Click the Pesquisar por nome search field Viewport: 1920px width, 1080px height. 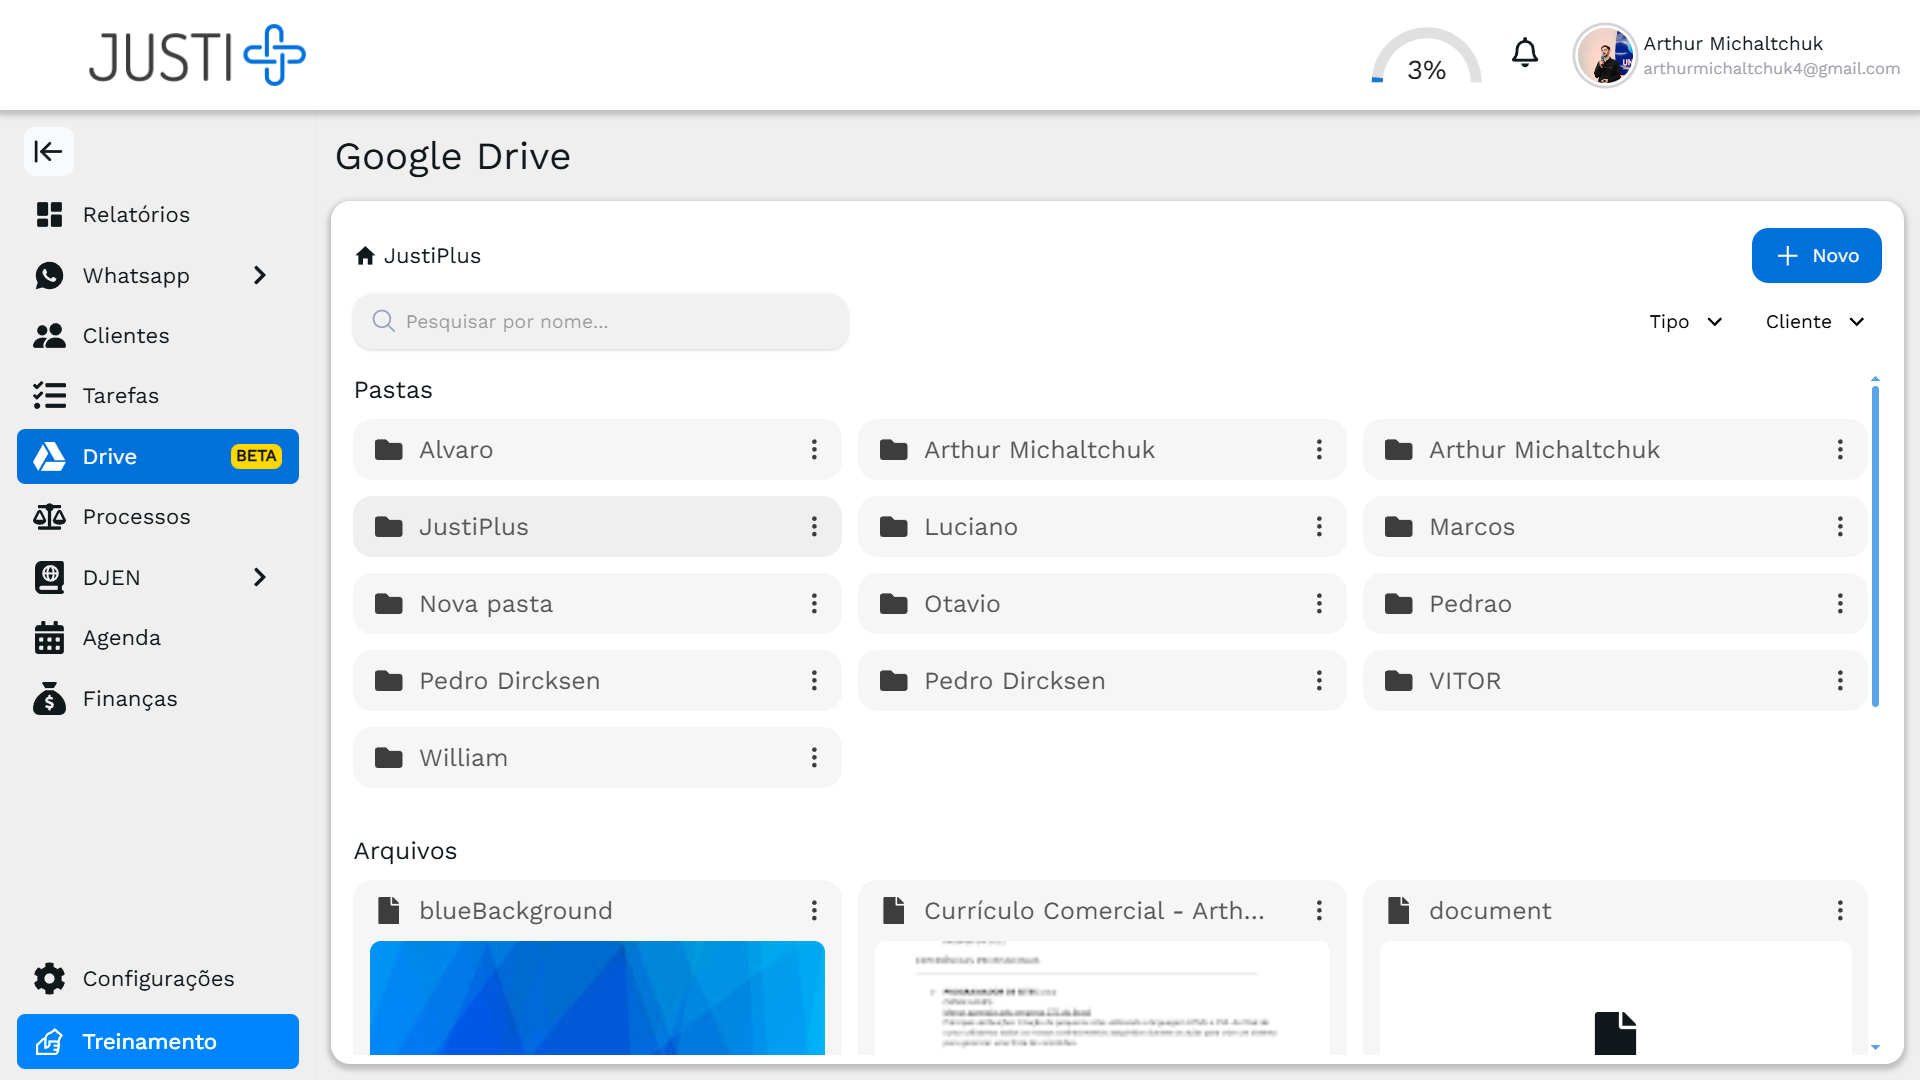[600, 322]
